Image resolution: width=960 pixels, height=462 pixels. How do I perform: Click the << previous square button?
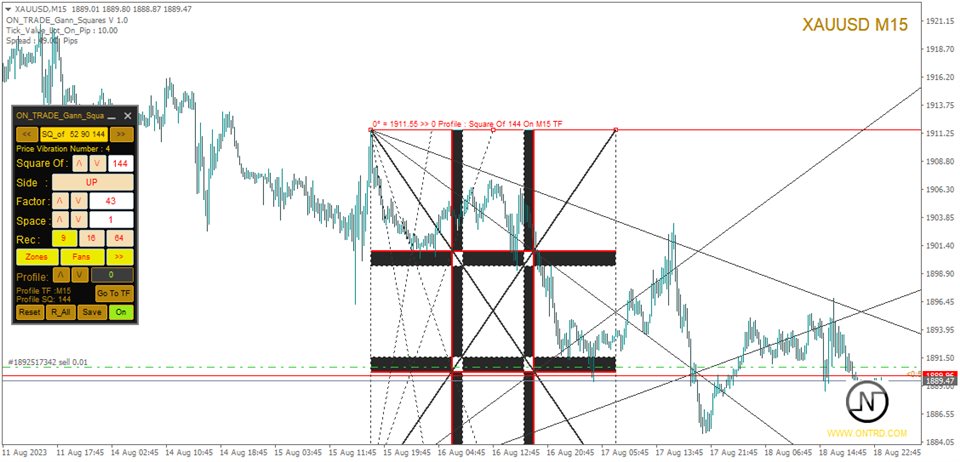point(27,135)
